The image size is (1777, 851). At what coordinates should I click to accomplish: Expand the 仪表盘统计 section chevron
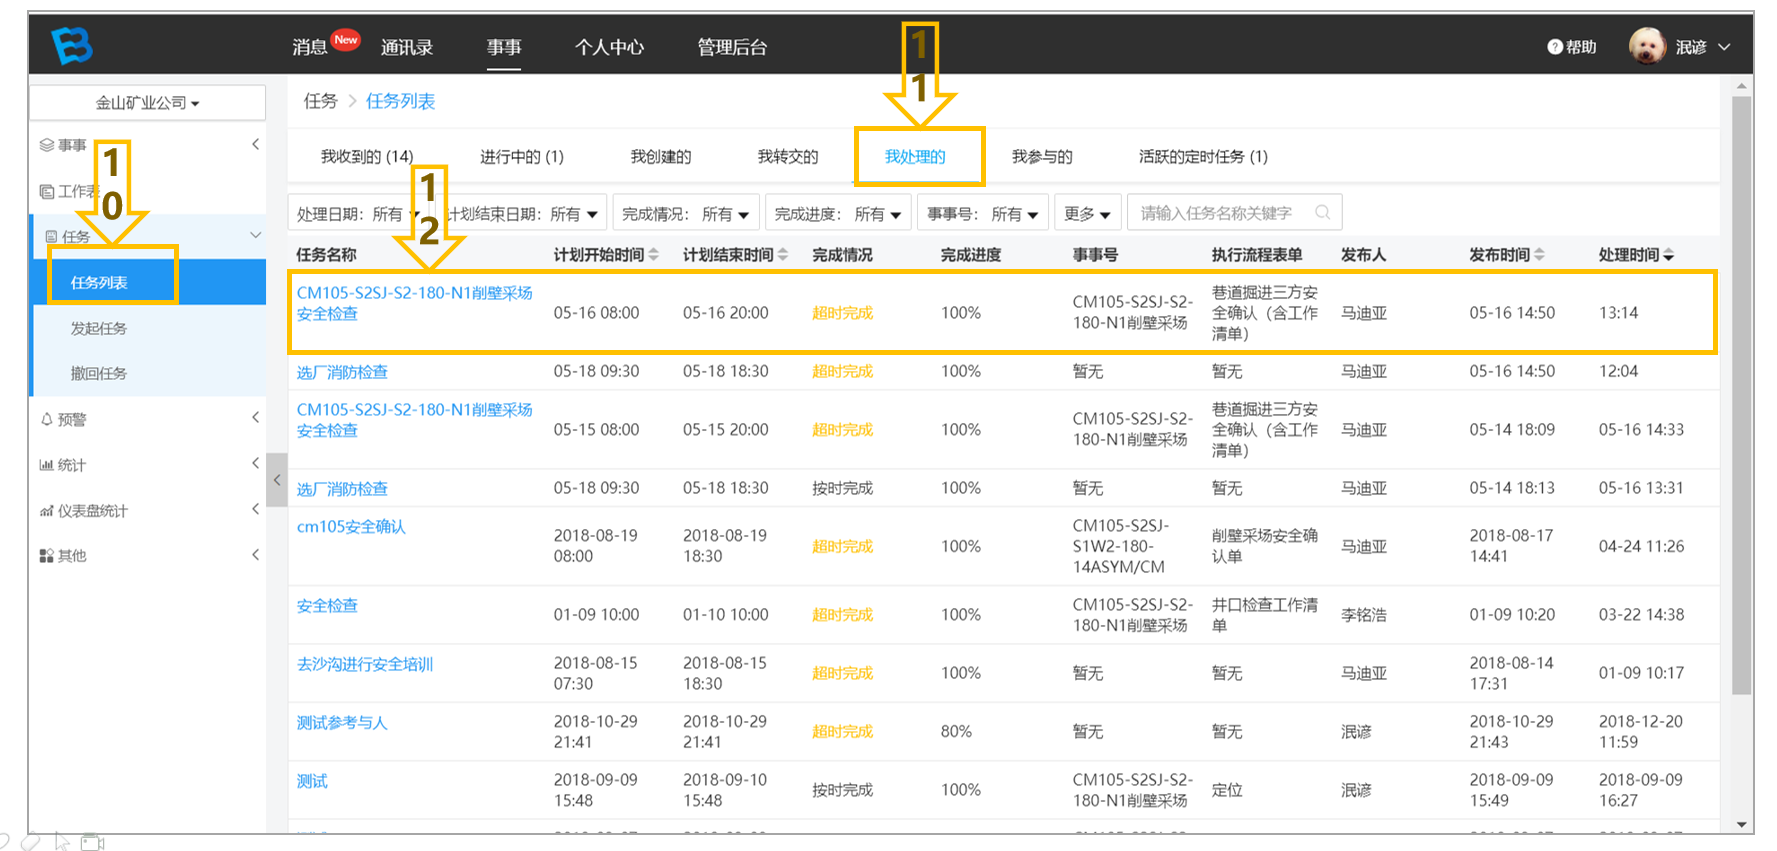click(x=256, y=509)
